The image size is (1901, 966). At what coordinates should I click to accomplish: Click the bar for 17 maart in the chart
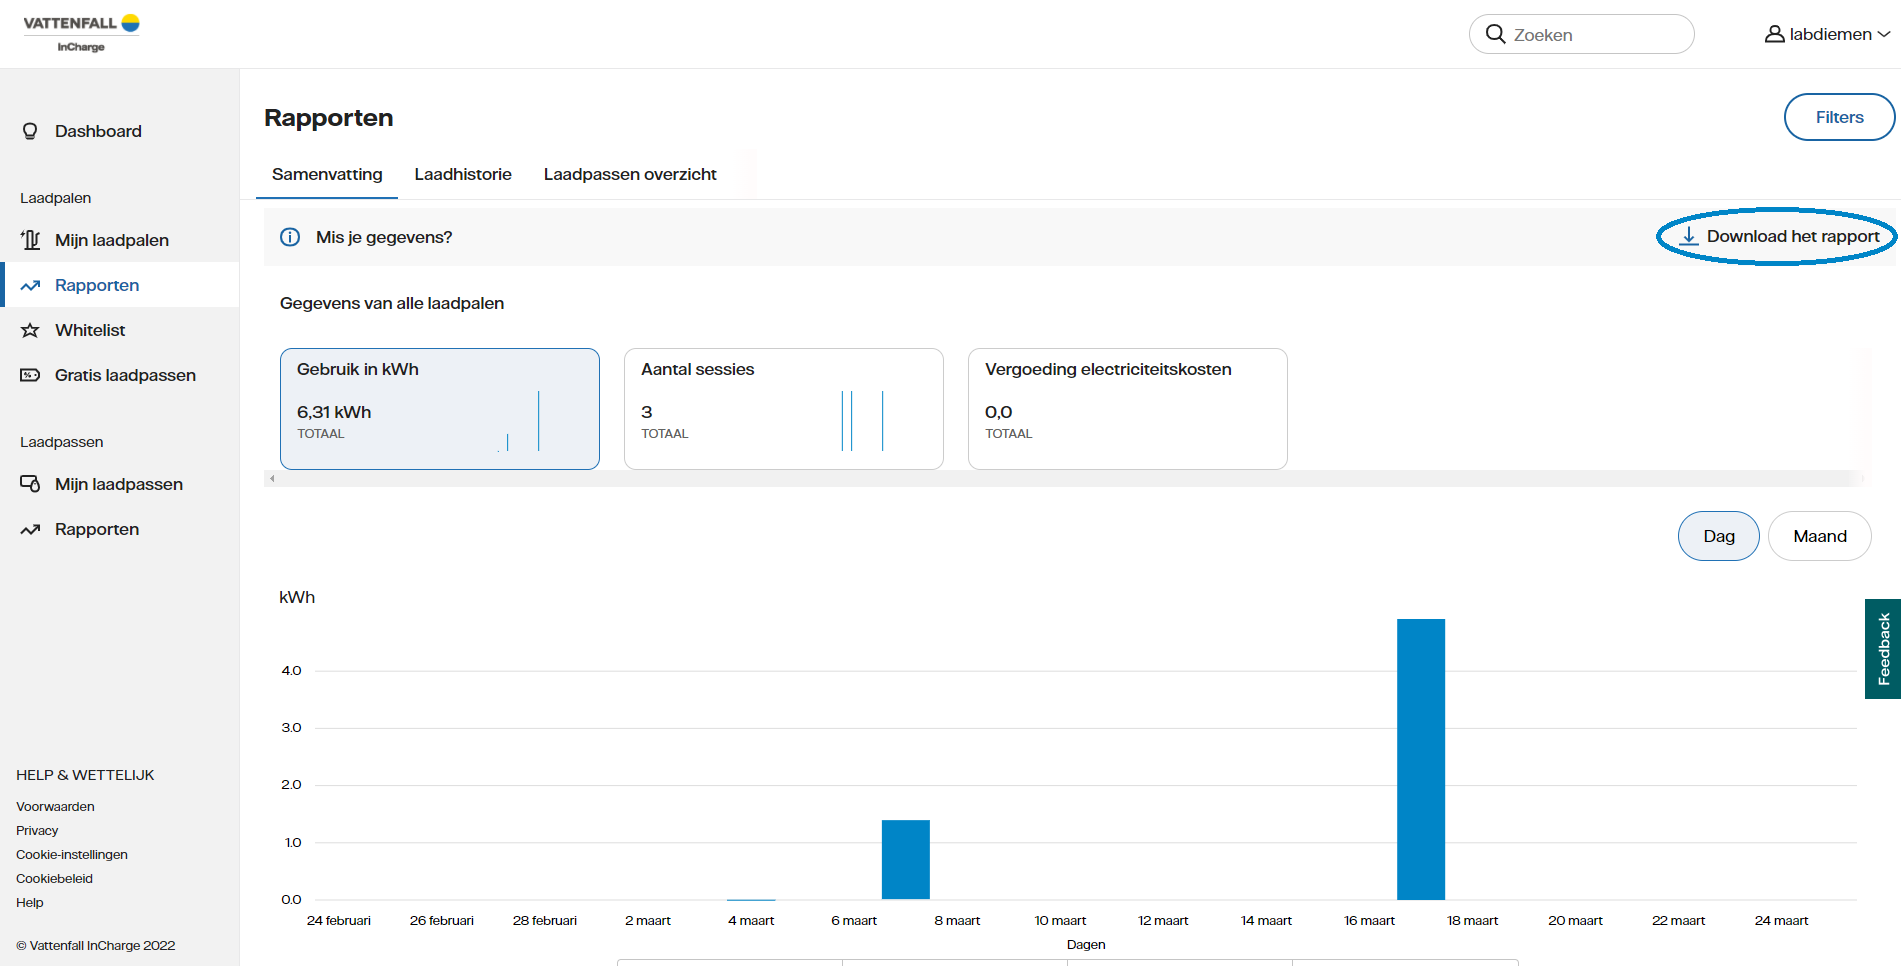point(1420,760)
